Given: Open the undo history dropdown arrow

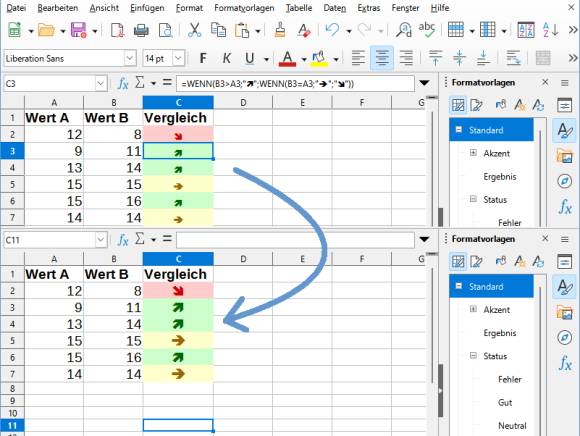Looking at the screenshot, I should 348,31.
